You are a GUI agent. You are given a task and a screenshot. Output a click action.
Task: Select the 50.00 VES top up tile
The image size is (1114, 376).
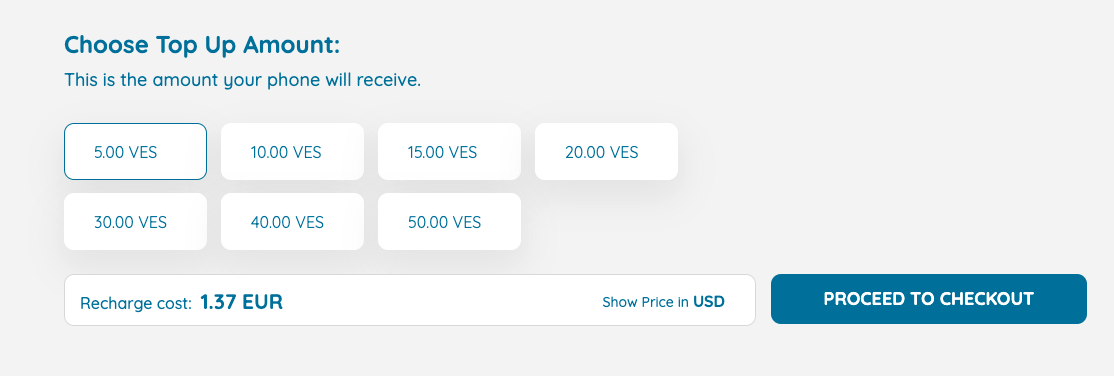point(450,222)
